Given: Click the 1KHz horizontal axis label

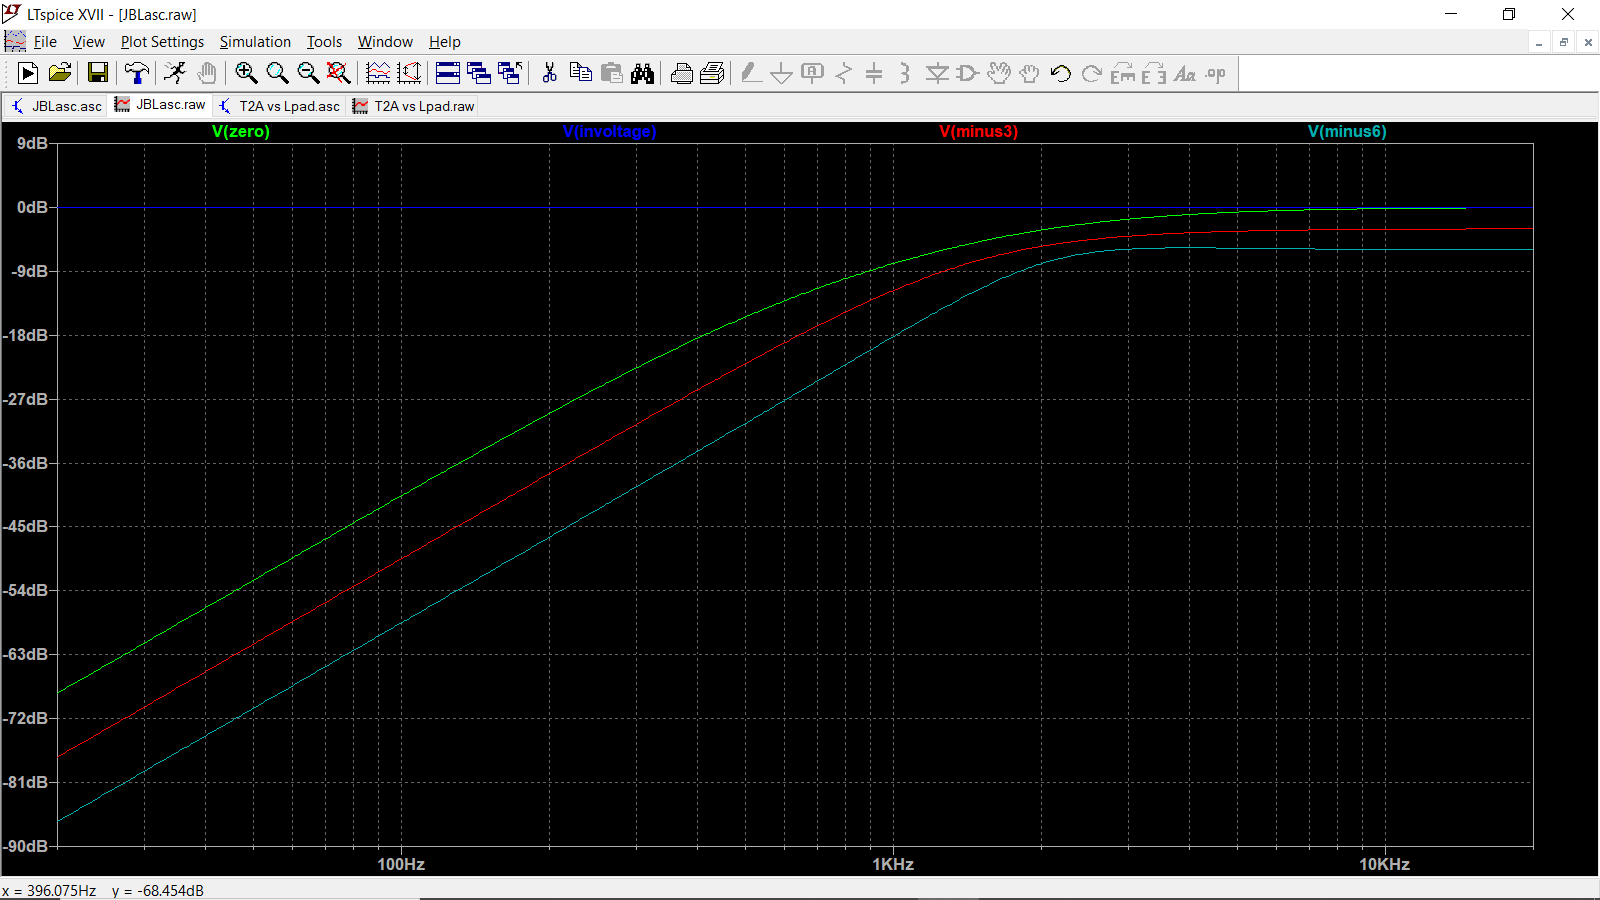Looking at the screenshot, I should click(x=893, y=865).
